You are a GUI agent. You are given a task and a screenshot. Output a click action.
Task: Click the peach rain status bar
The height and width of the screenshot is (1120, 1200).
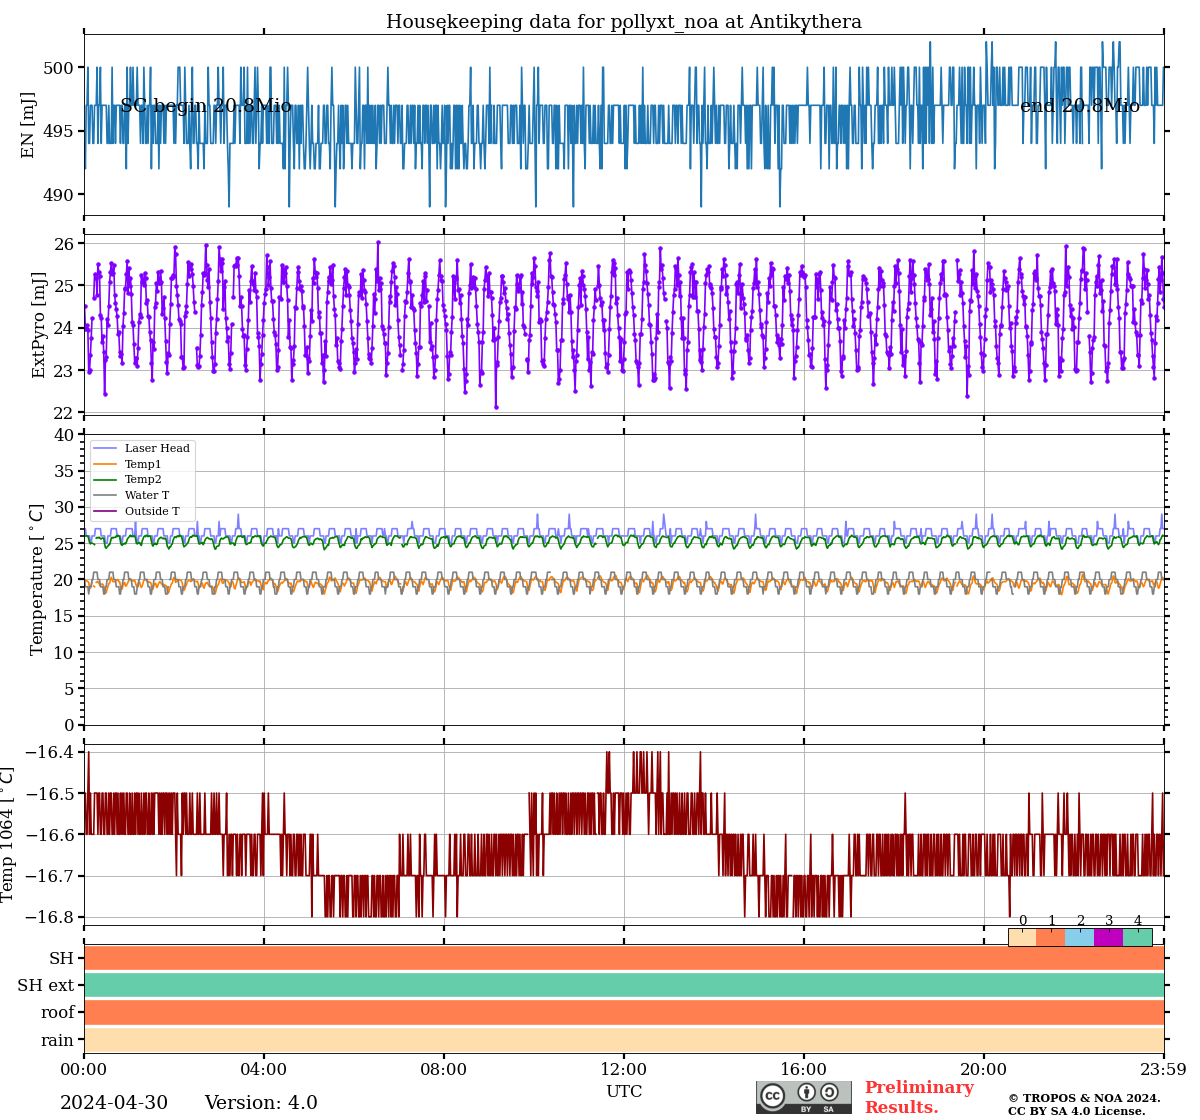[x=624, y=1040]
